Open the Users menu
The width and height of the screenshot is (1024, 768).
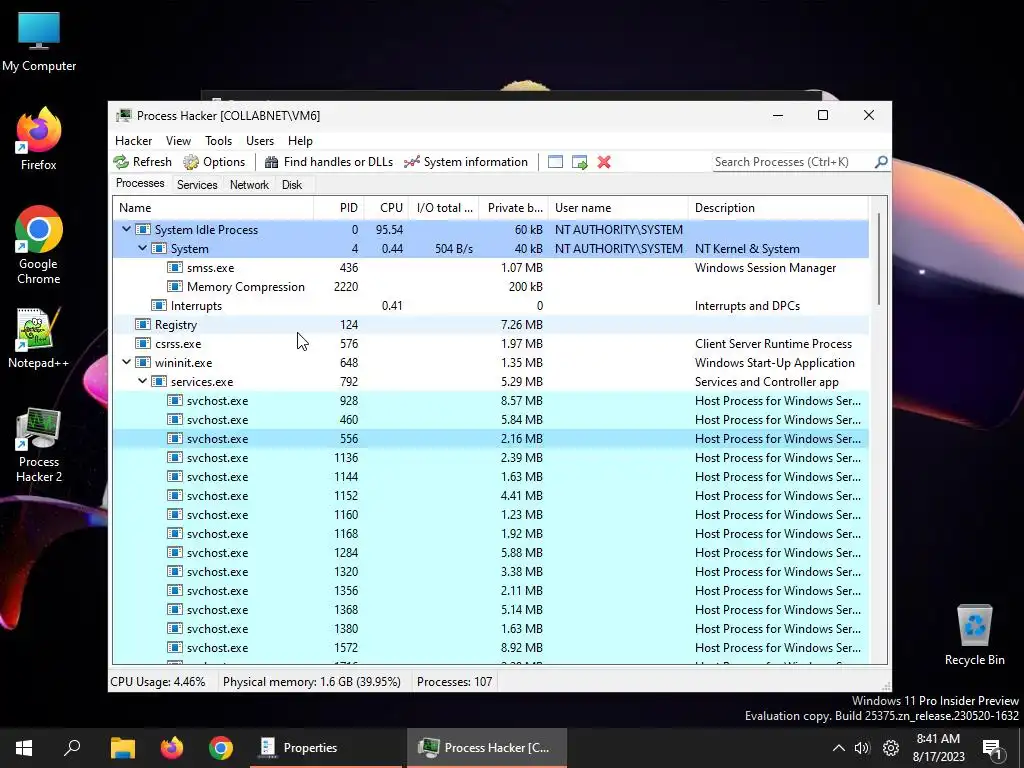click(x=260, y=140)
